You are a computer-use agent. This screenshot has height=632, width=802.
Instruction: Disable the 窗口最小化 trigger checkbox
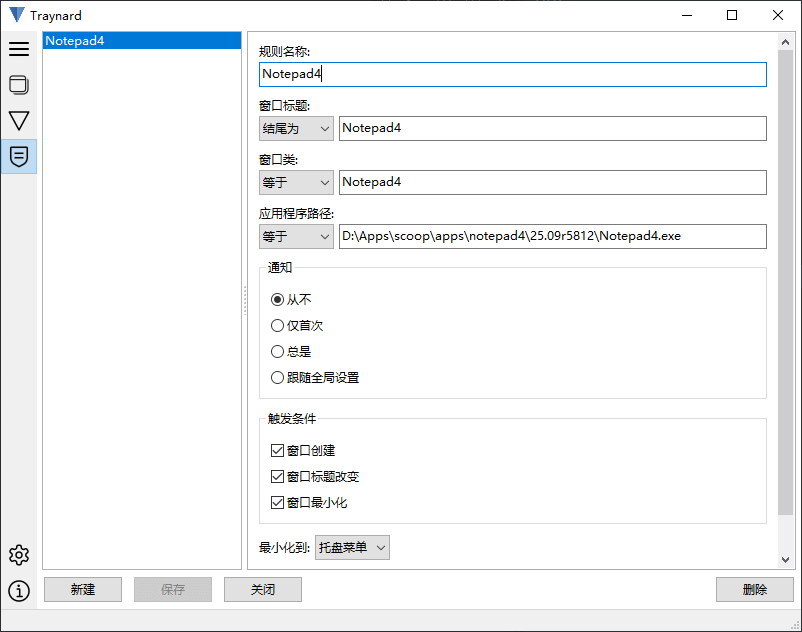tap(278, 503)
